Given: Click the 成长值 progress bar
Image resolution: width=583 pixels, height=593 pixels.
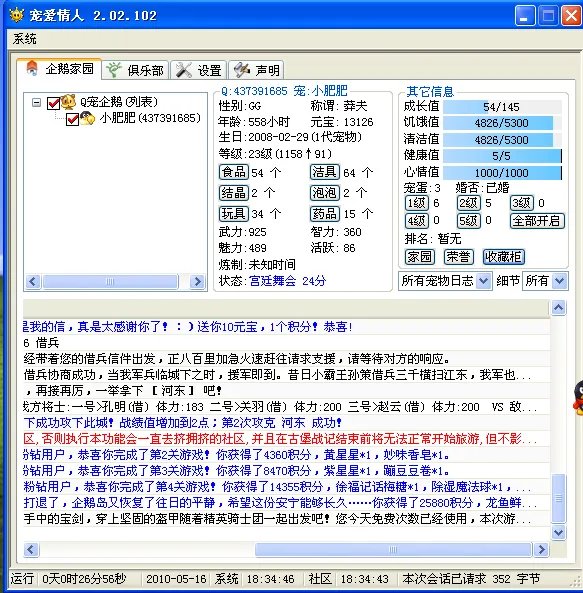Looking at the screenshot, I should click(x=502, y=107).
